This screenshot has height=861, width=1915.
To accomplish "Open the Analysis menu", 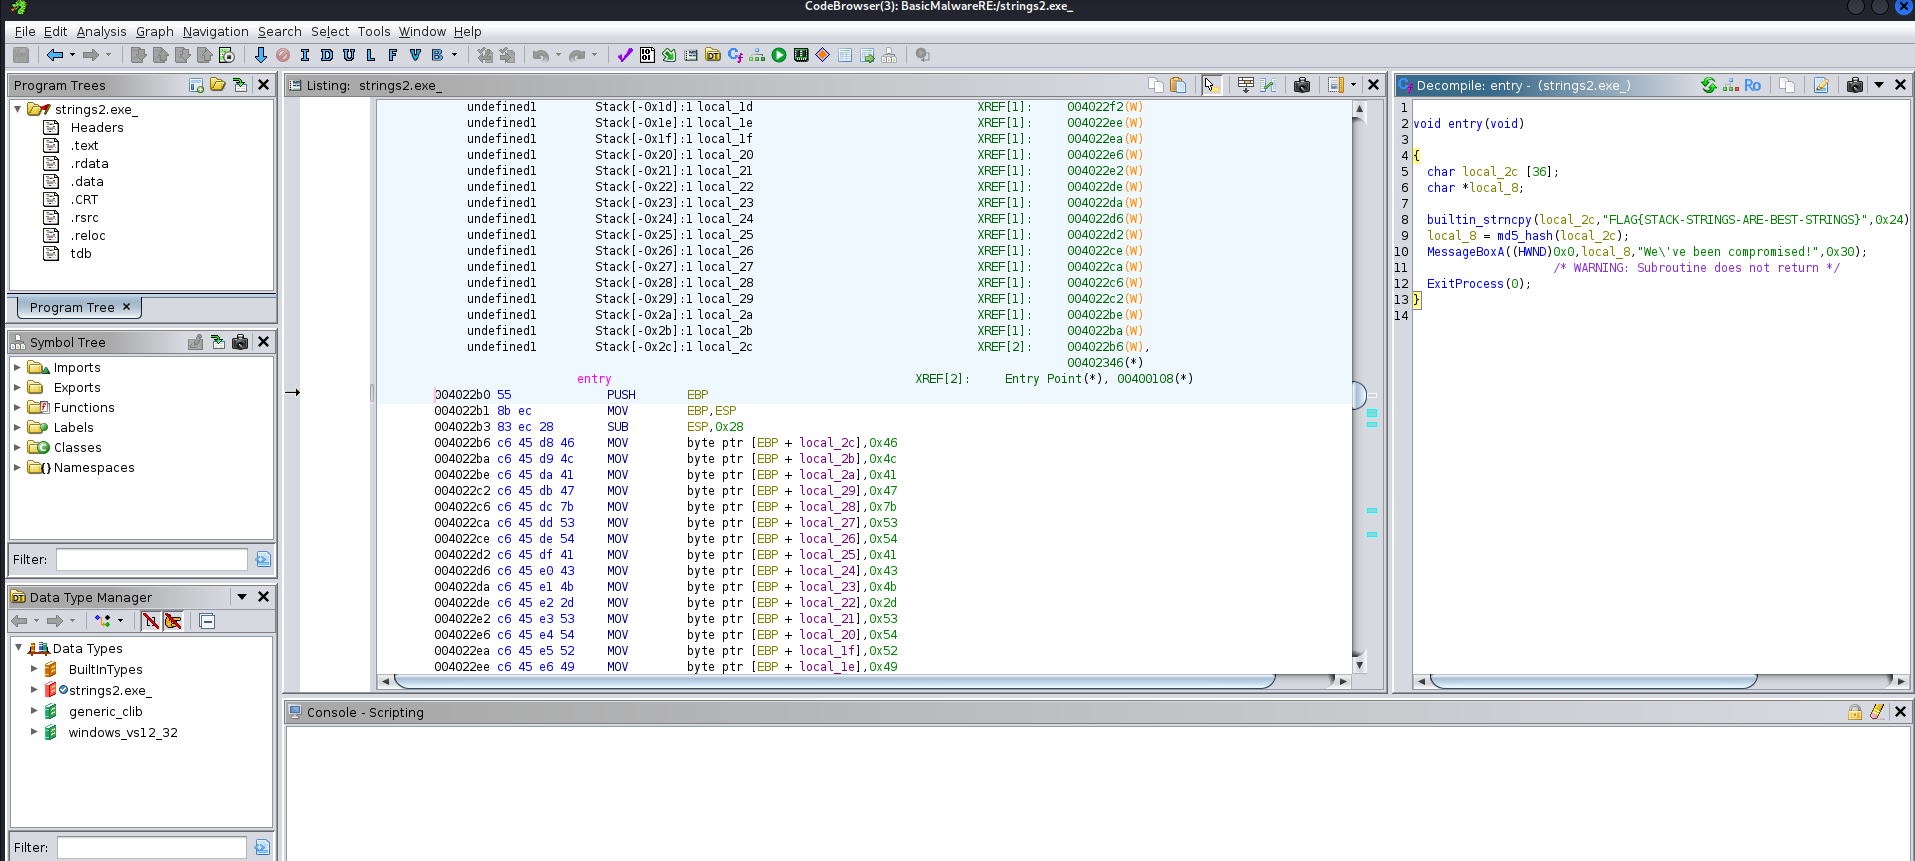I will pyautogui.click(x=101, y=31).
